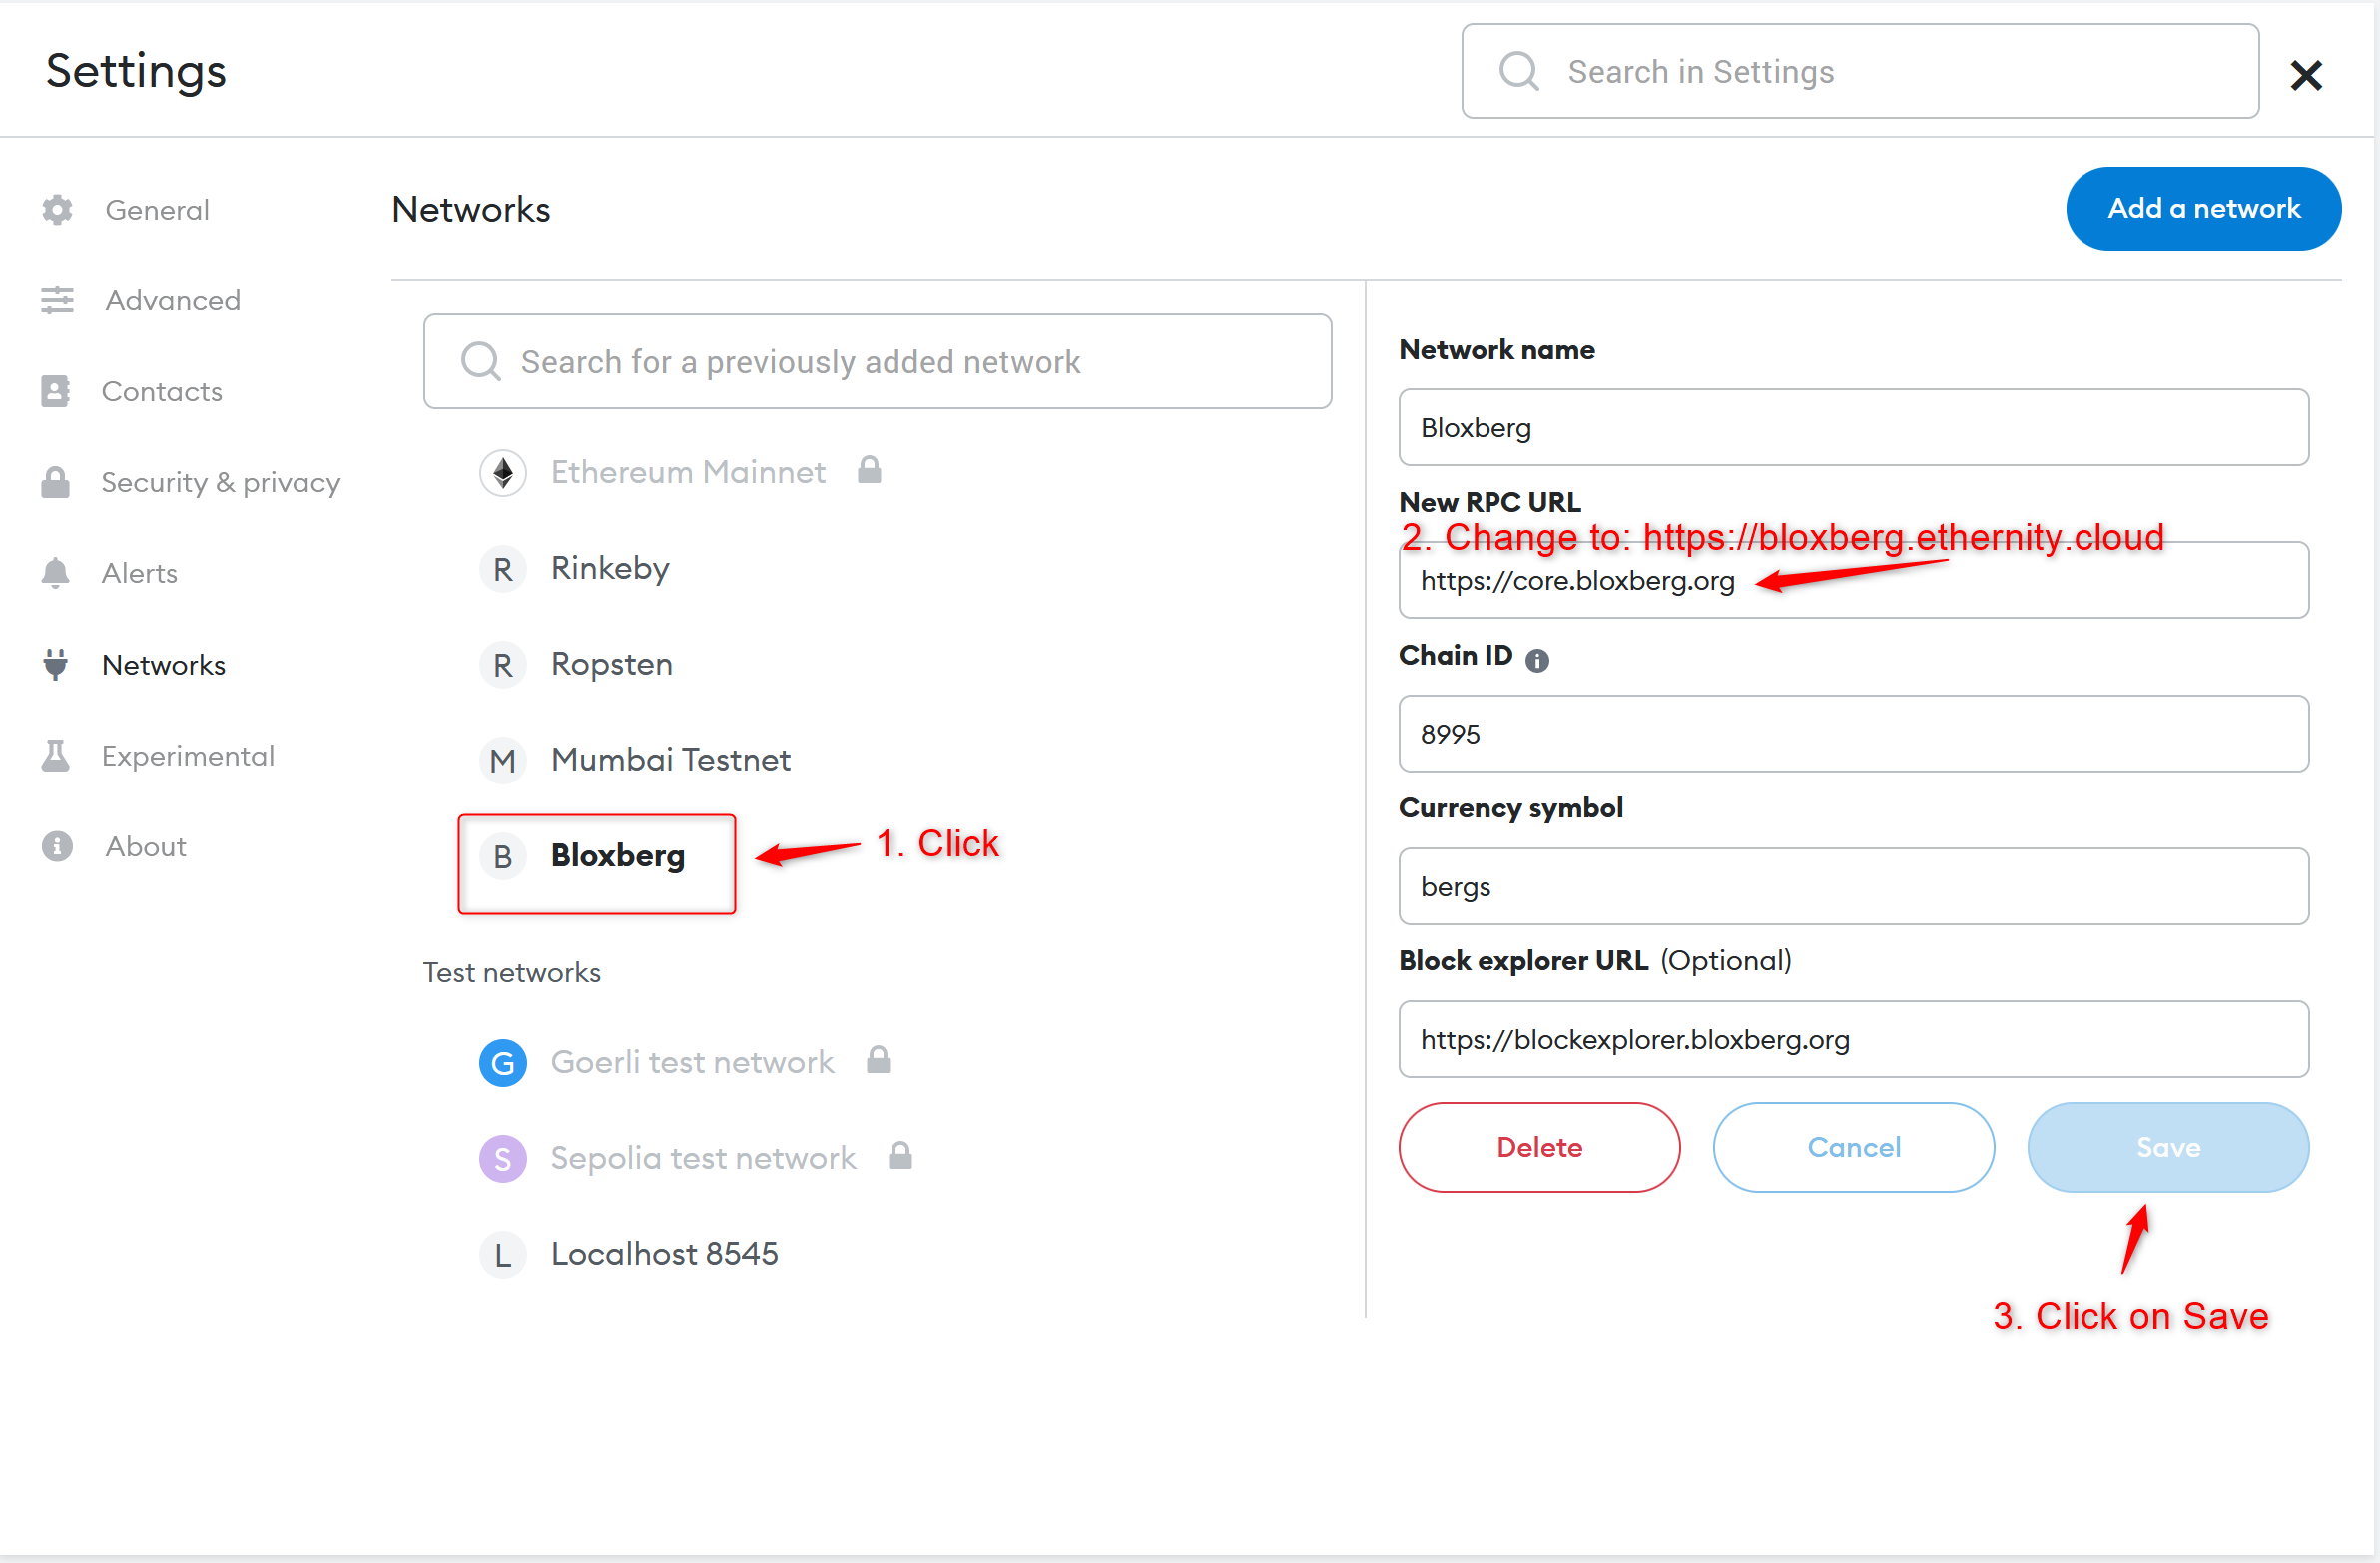Click the Contacts book icon
The image size is (2380, 1563).
[x=56, y=391]
